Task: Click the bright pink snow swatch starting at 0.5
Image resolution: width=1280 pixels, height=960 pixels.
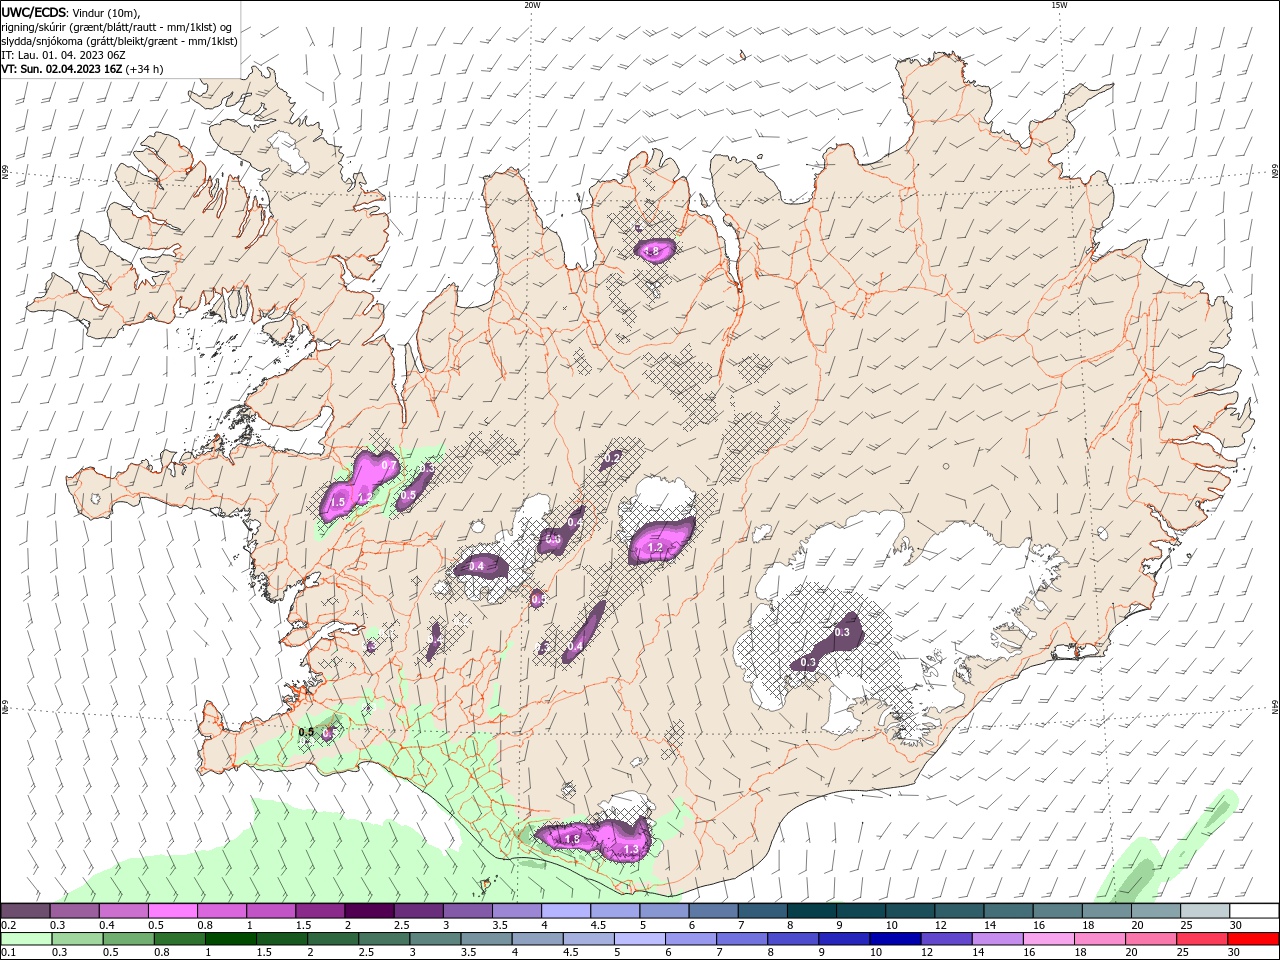Action: coord(172,911)
